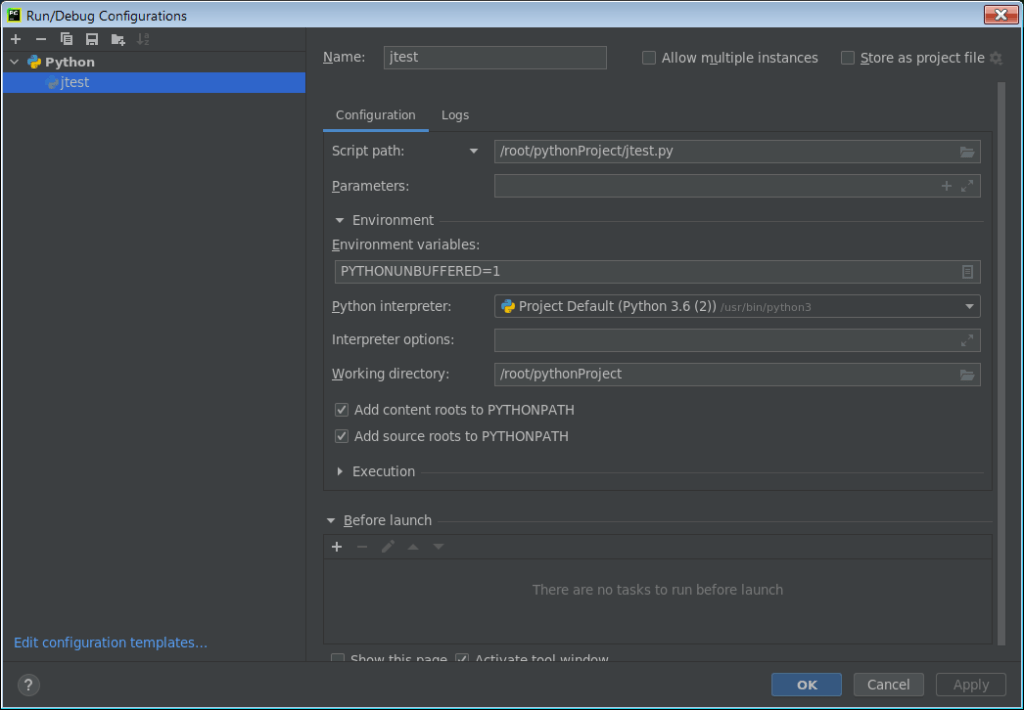1024x710 pixels.
Task: Click the Create New Folder icon
Action: tap(118, 39)
